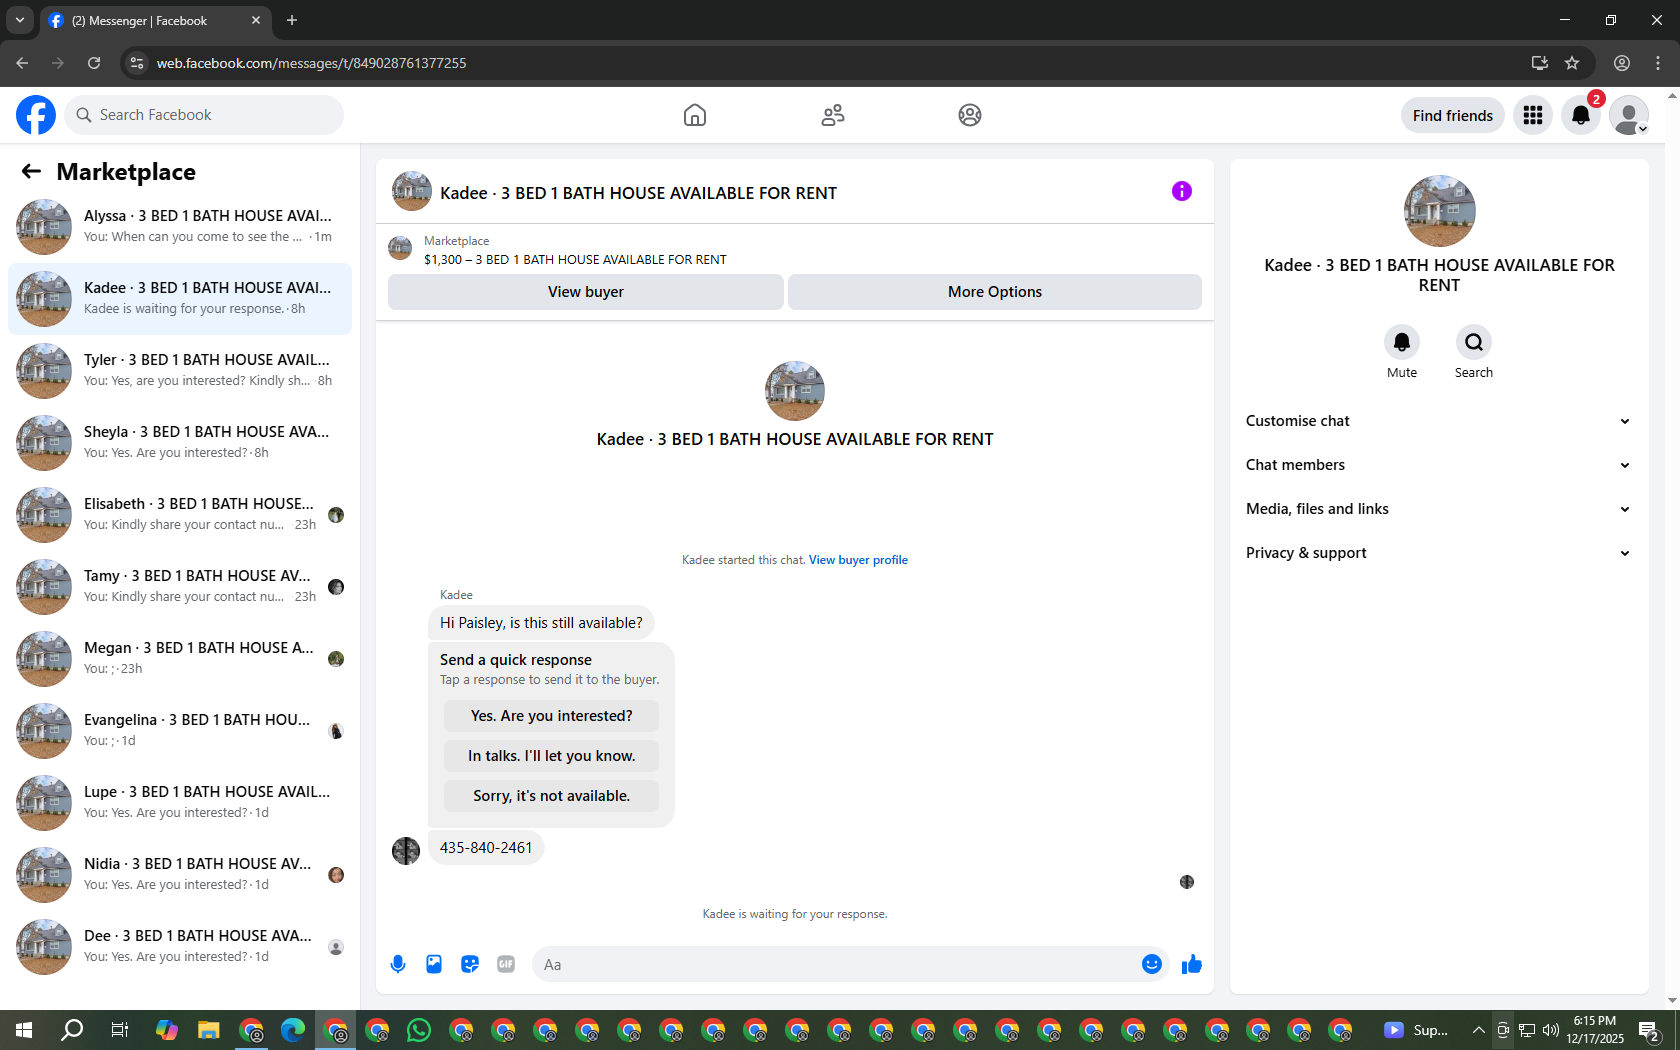
Task: Open the tab search dropdown in Chrome
Action: (x=20, y=20)
